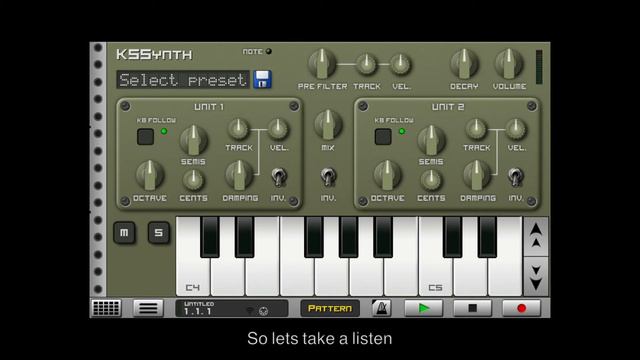This screenshot has width=640, height=360.
Task: Click the Unit 1 Vel. knob
Action: [278, 129]
